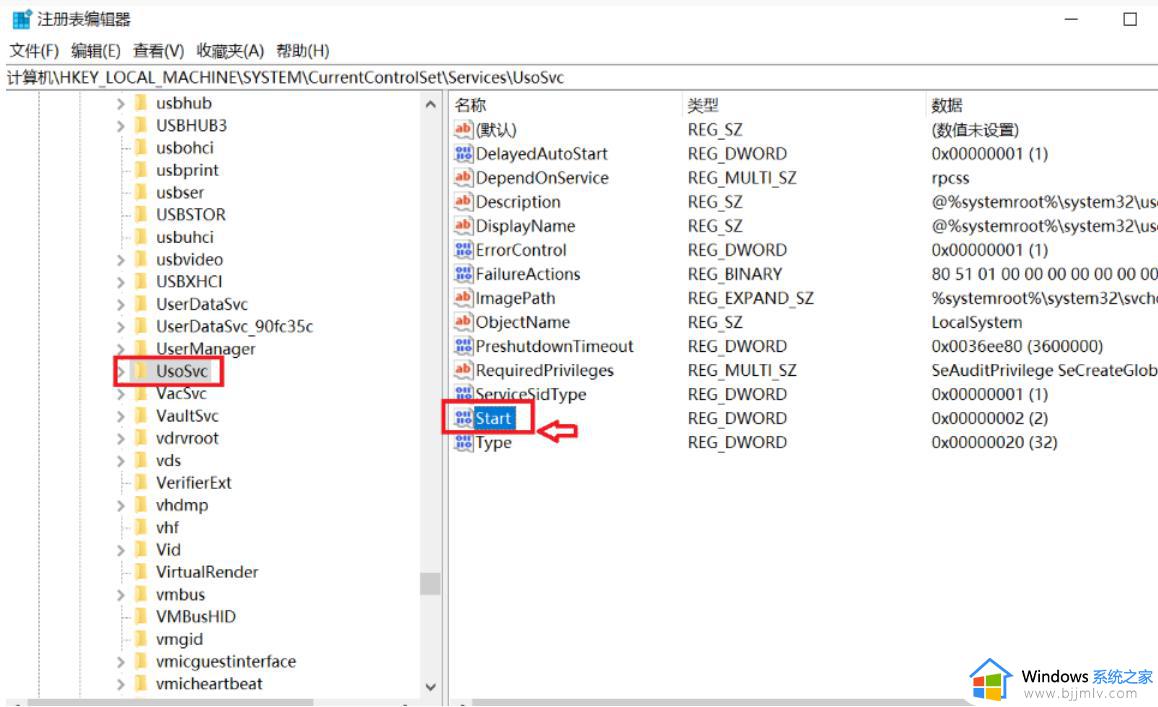Open the 文件(F) menu
The height and width of the screenshot is (707, 1158).
[34, 50]
